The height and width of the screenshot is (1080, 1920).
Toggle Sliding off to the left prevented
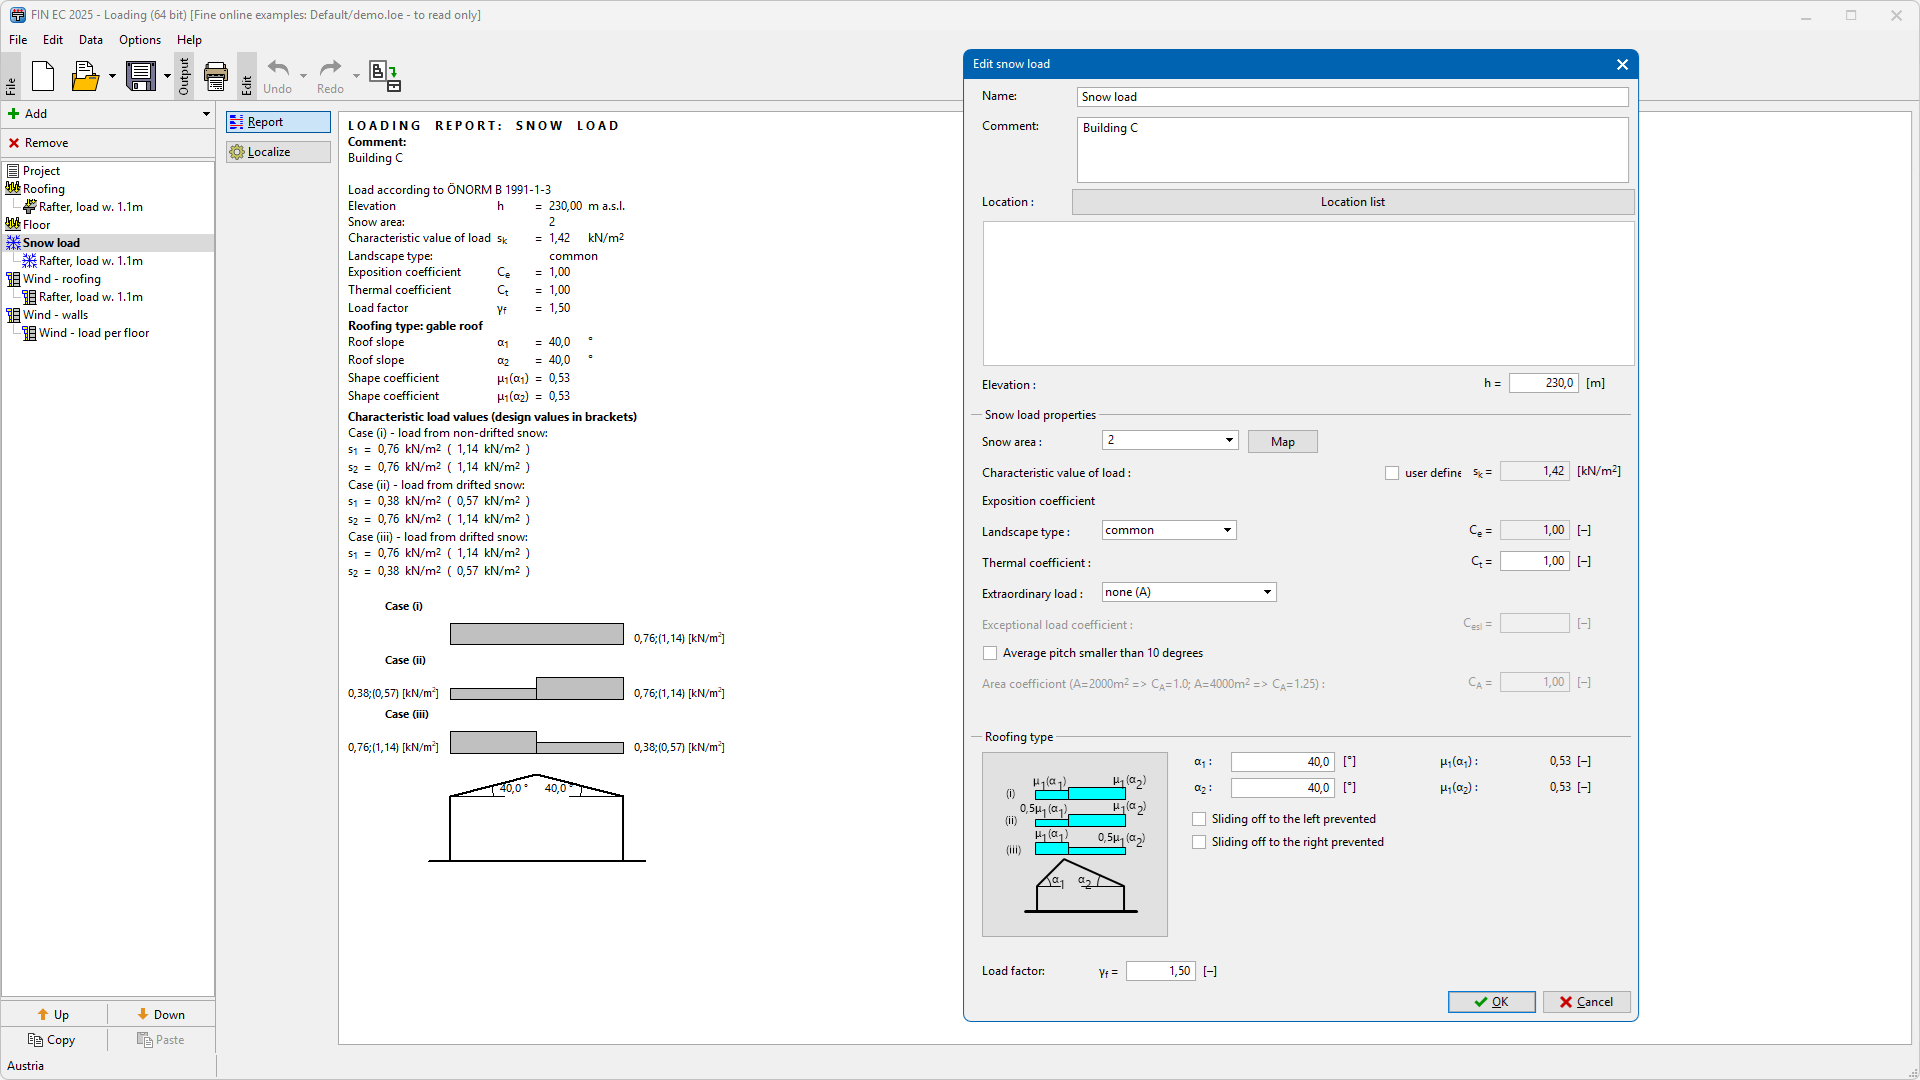point(1199,819)
